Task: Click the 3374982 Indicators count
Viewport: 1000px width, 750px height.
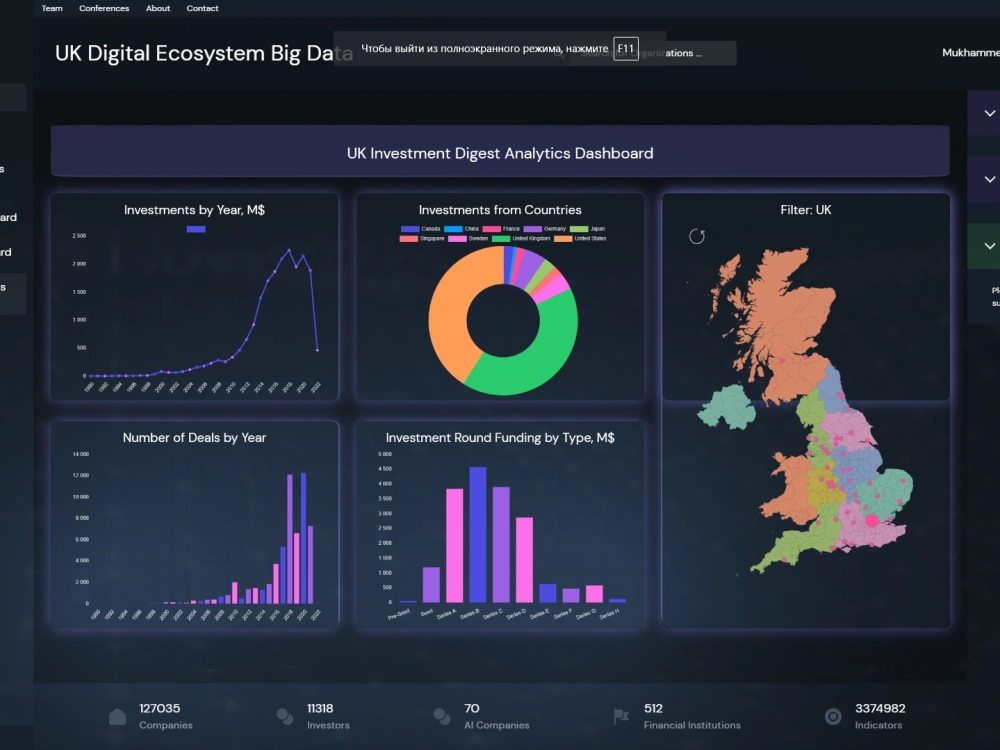Action: tap(880, 709)
